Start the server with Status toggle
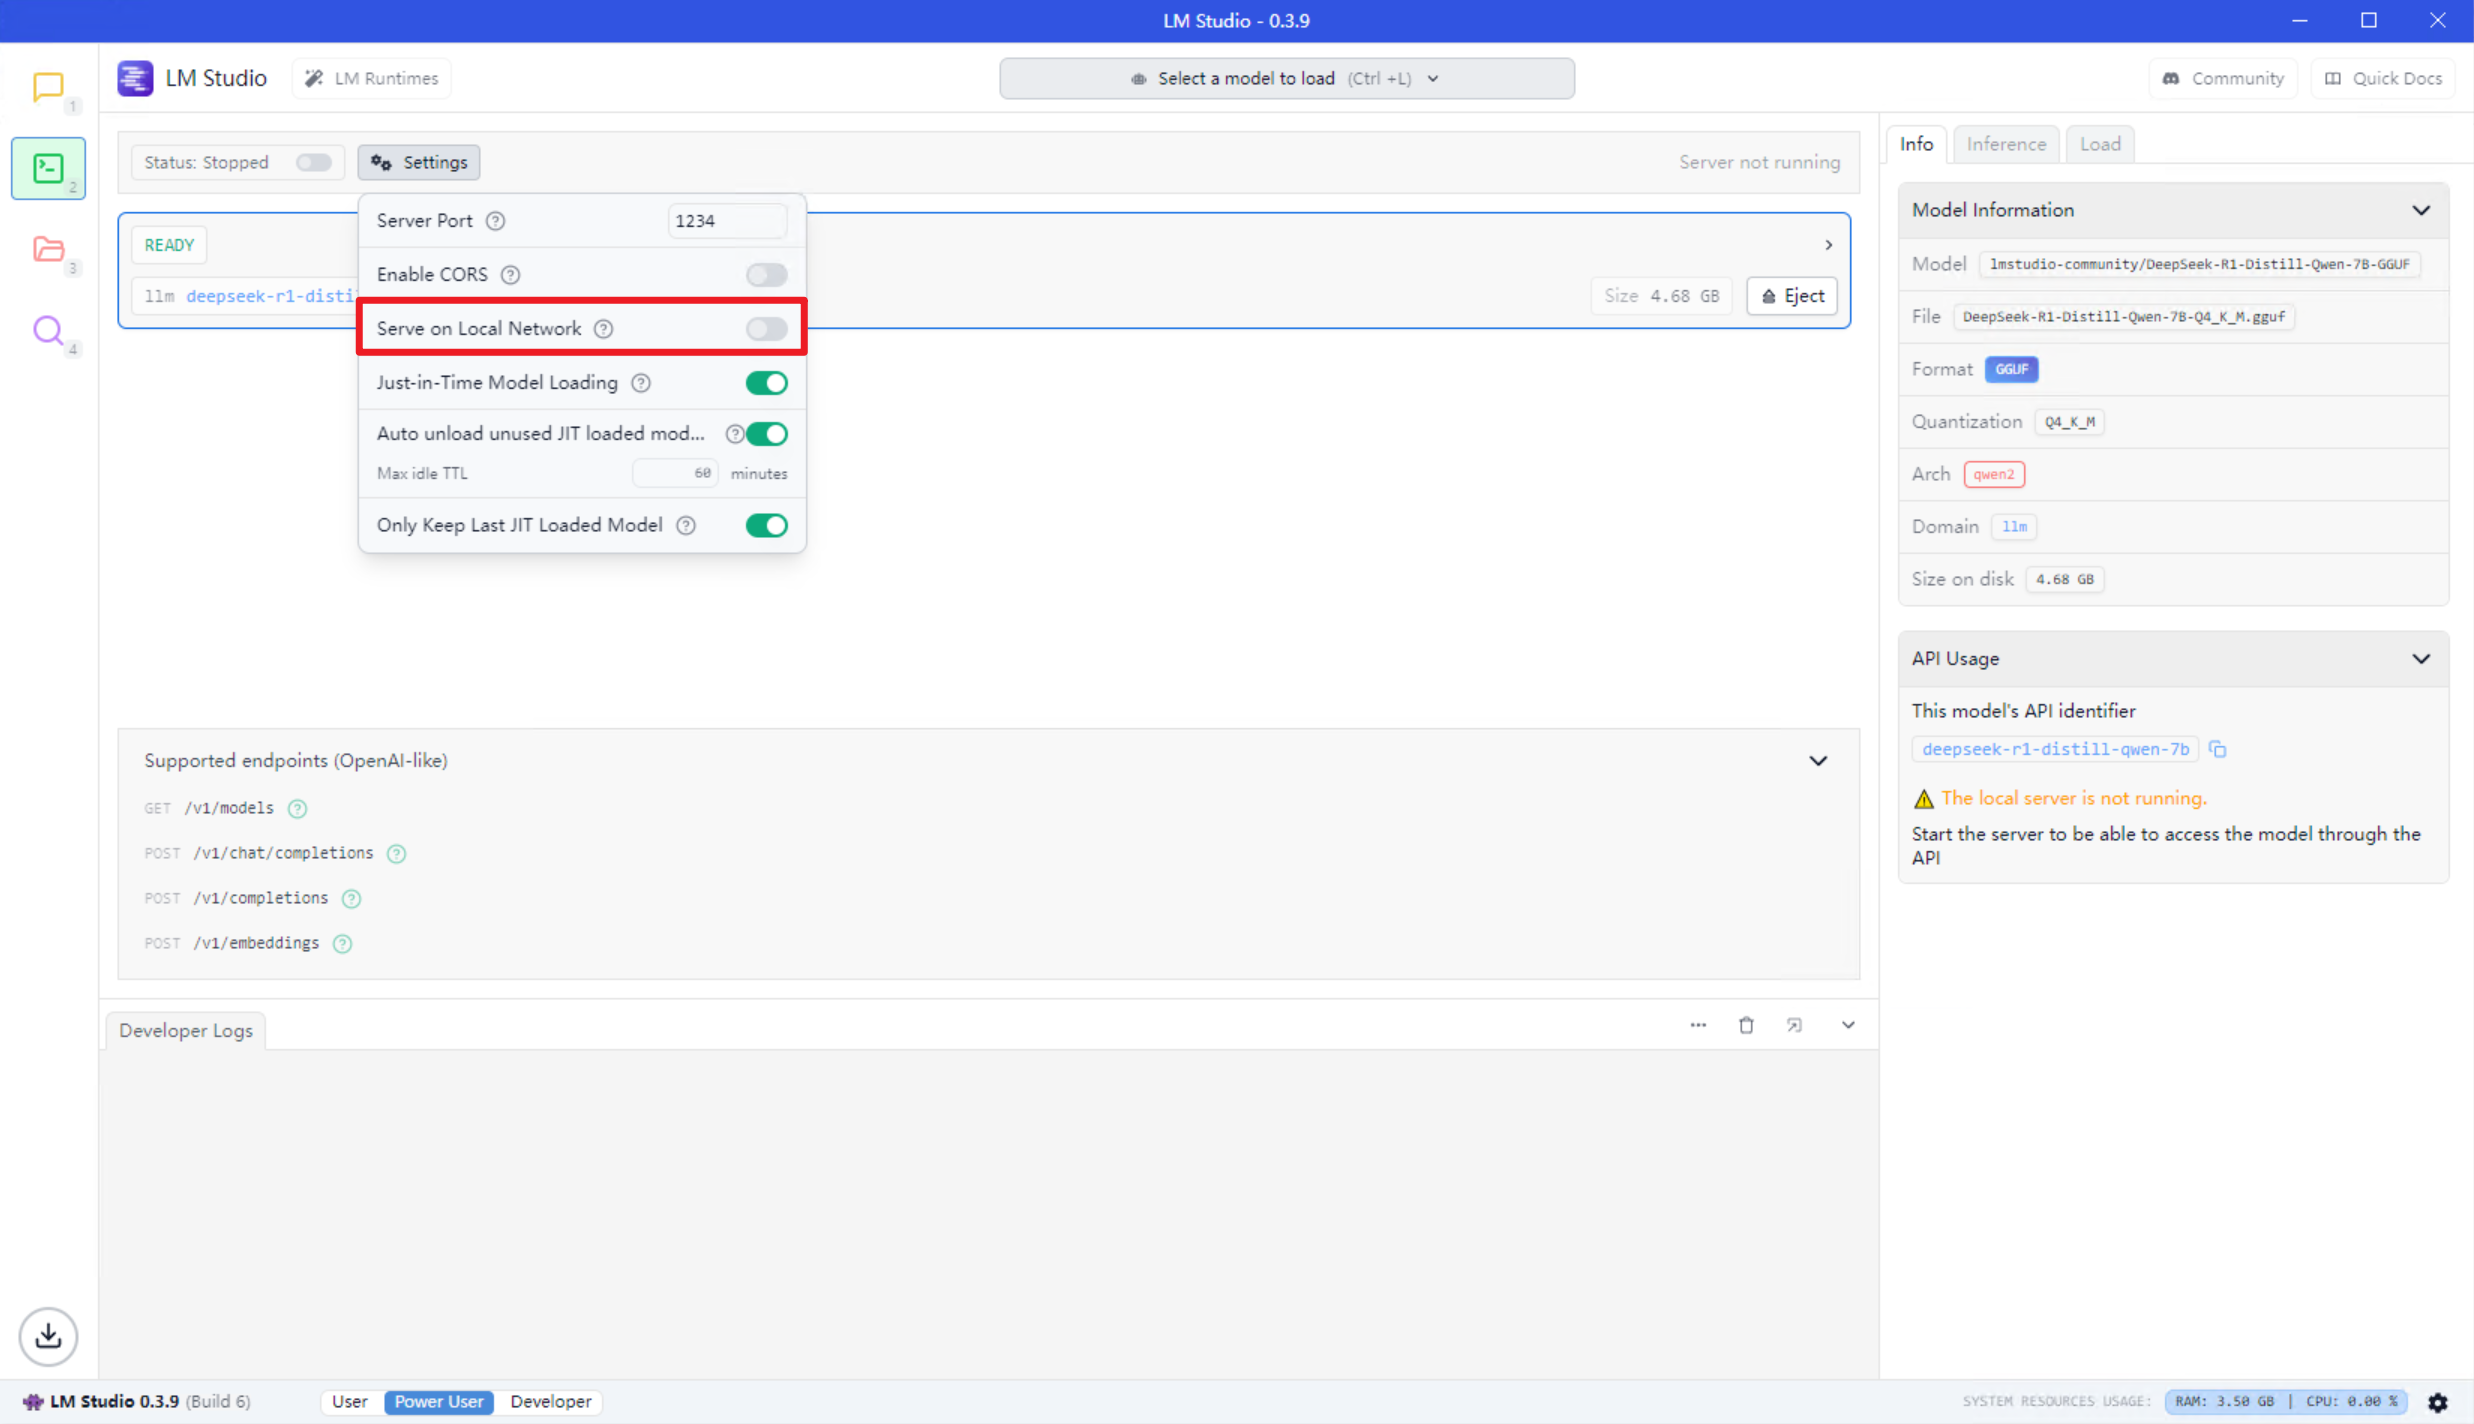Viewport: 2474px width, 1424px height. [x=314, y=162]
